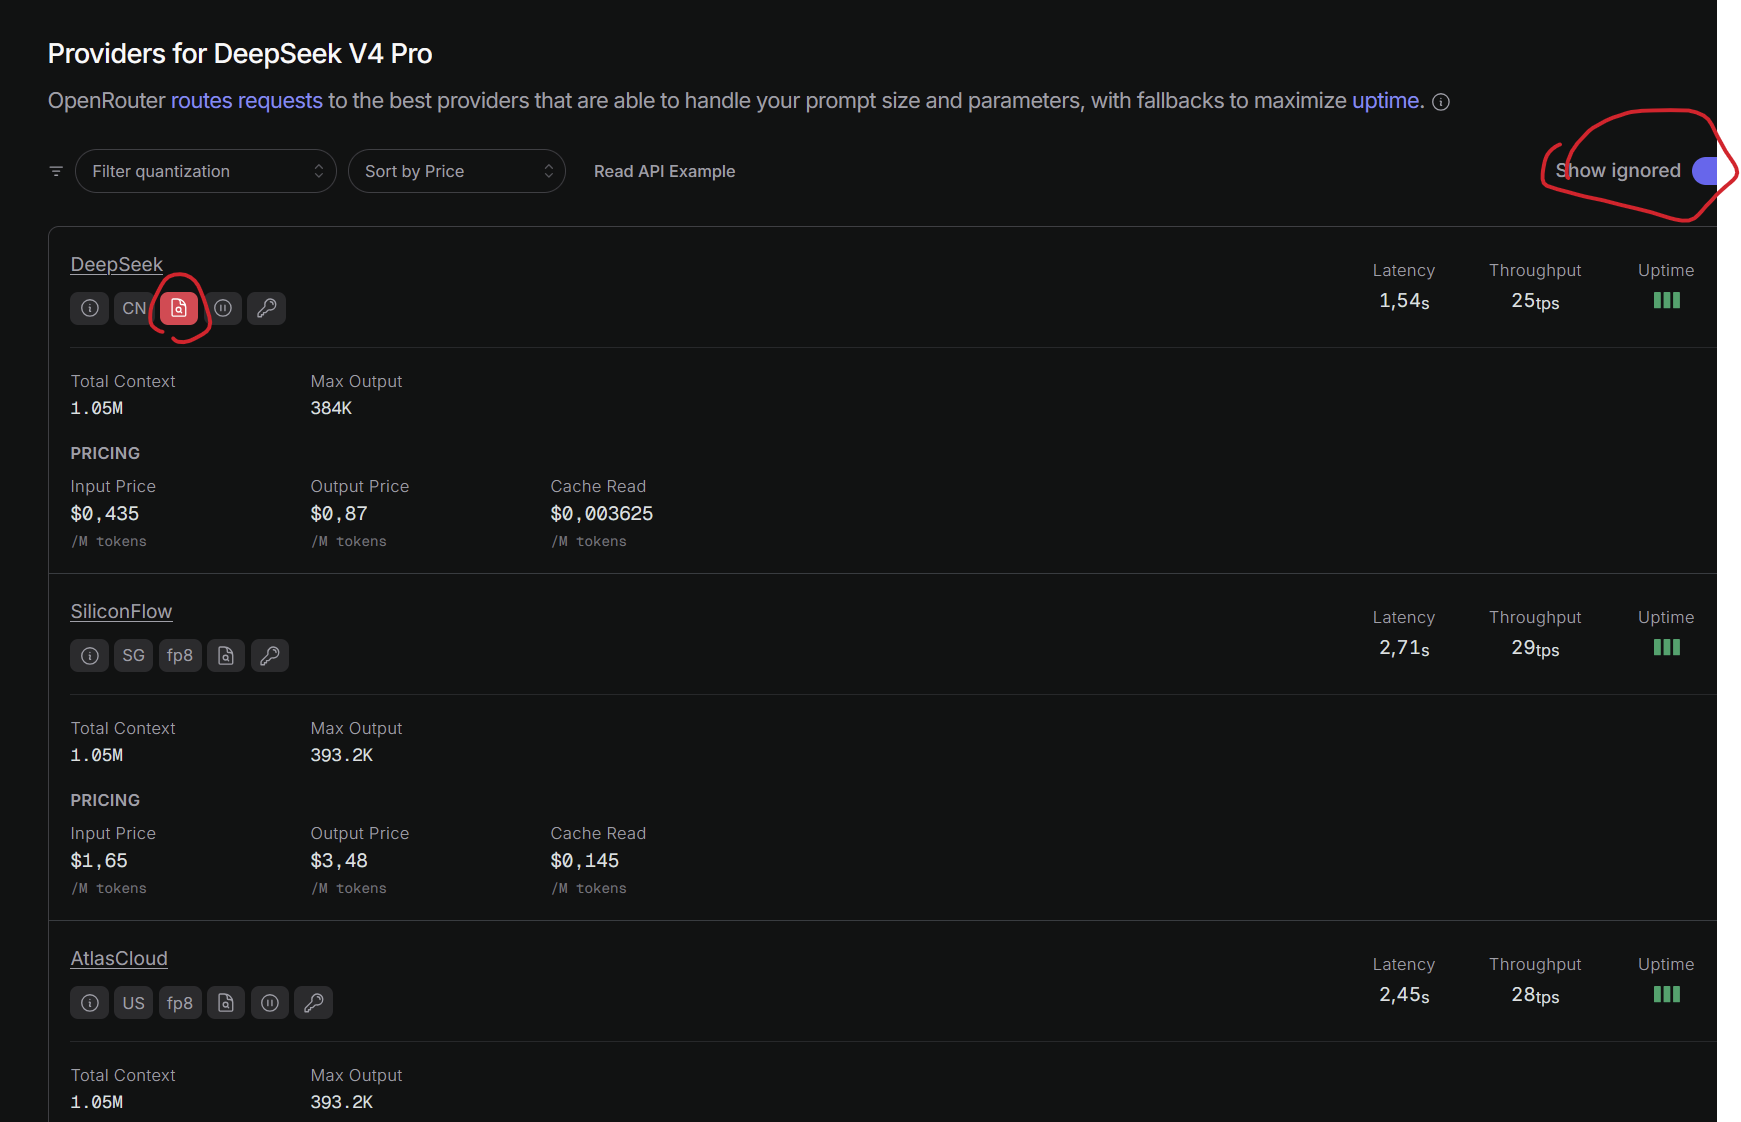This screenshot has width=1741, height=1122.
Task: Click DeepSeek's green uptime bars
Action: (x=1666, y=300)
